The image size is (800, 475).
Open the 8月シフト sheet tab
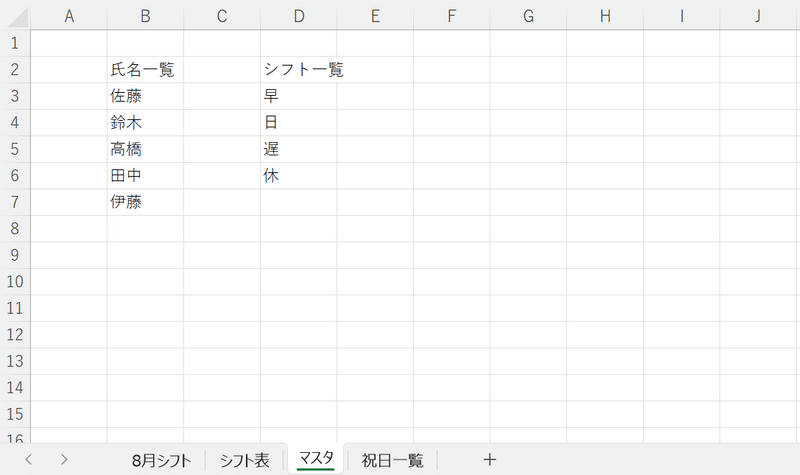click(x=161, y=460)
